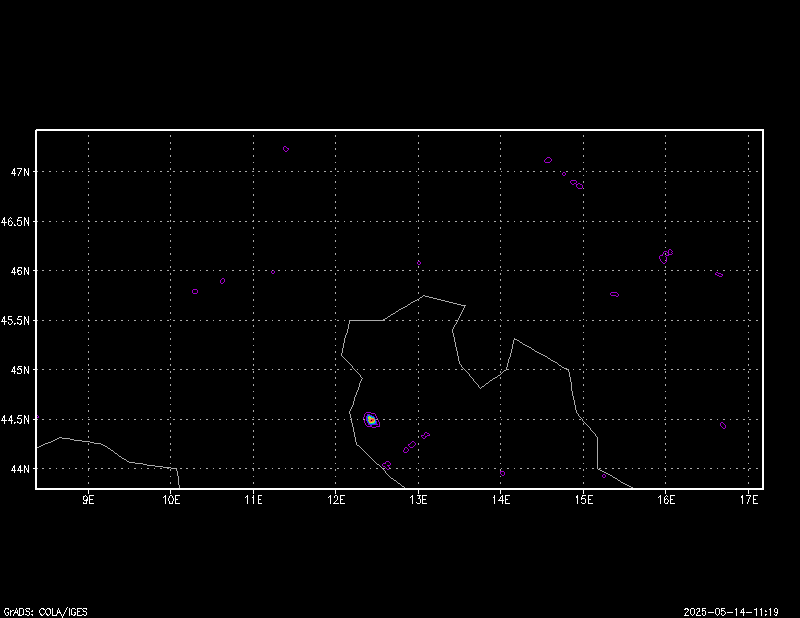This screenshot has width=800, height=618.
Task: Click the 46.5N latitude axis label
Action: click(15, 221)
